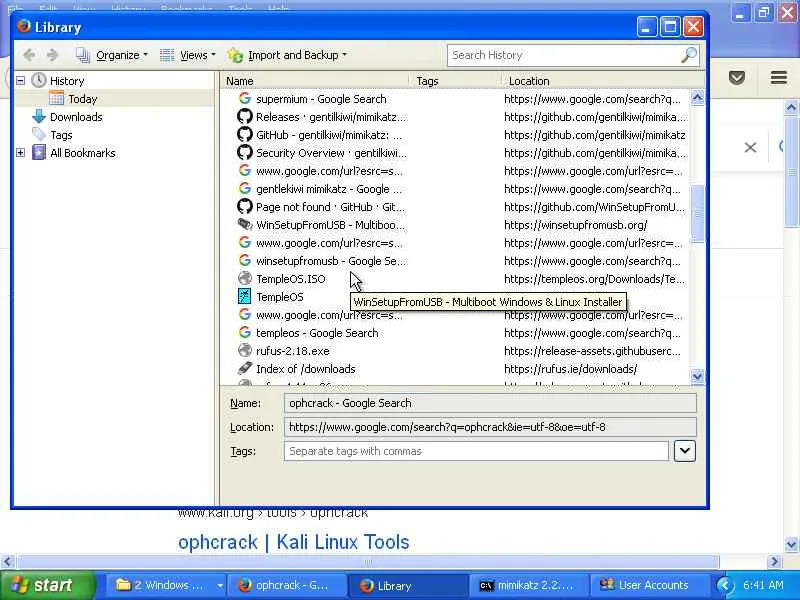The width and height of the screenshot is (800, 600).
Task: Open the Views menu
Action: pos(188,55)
